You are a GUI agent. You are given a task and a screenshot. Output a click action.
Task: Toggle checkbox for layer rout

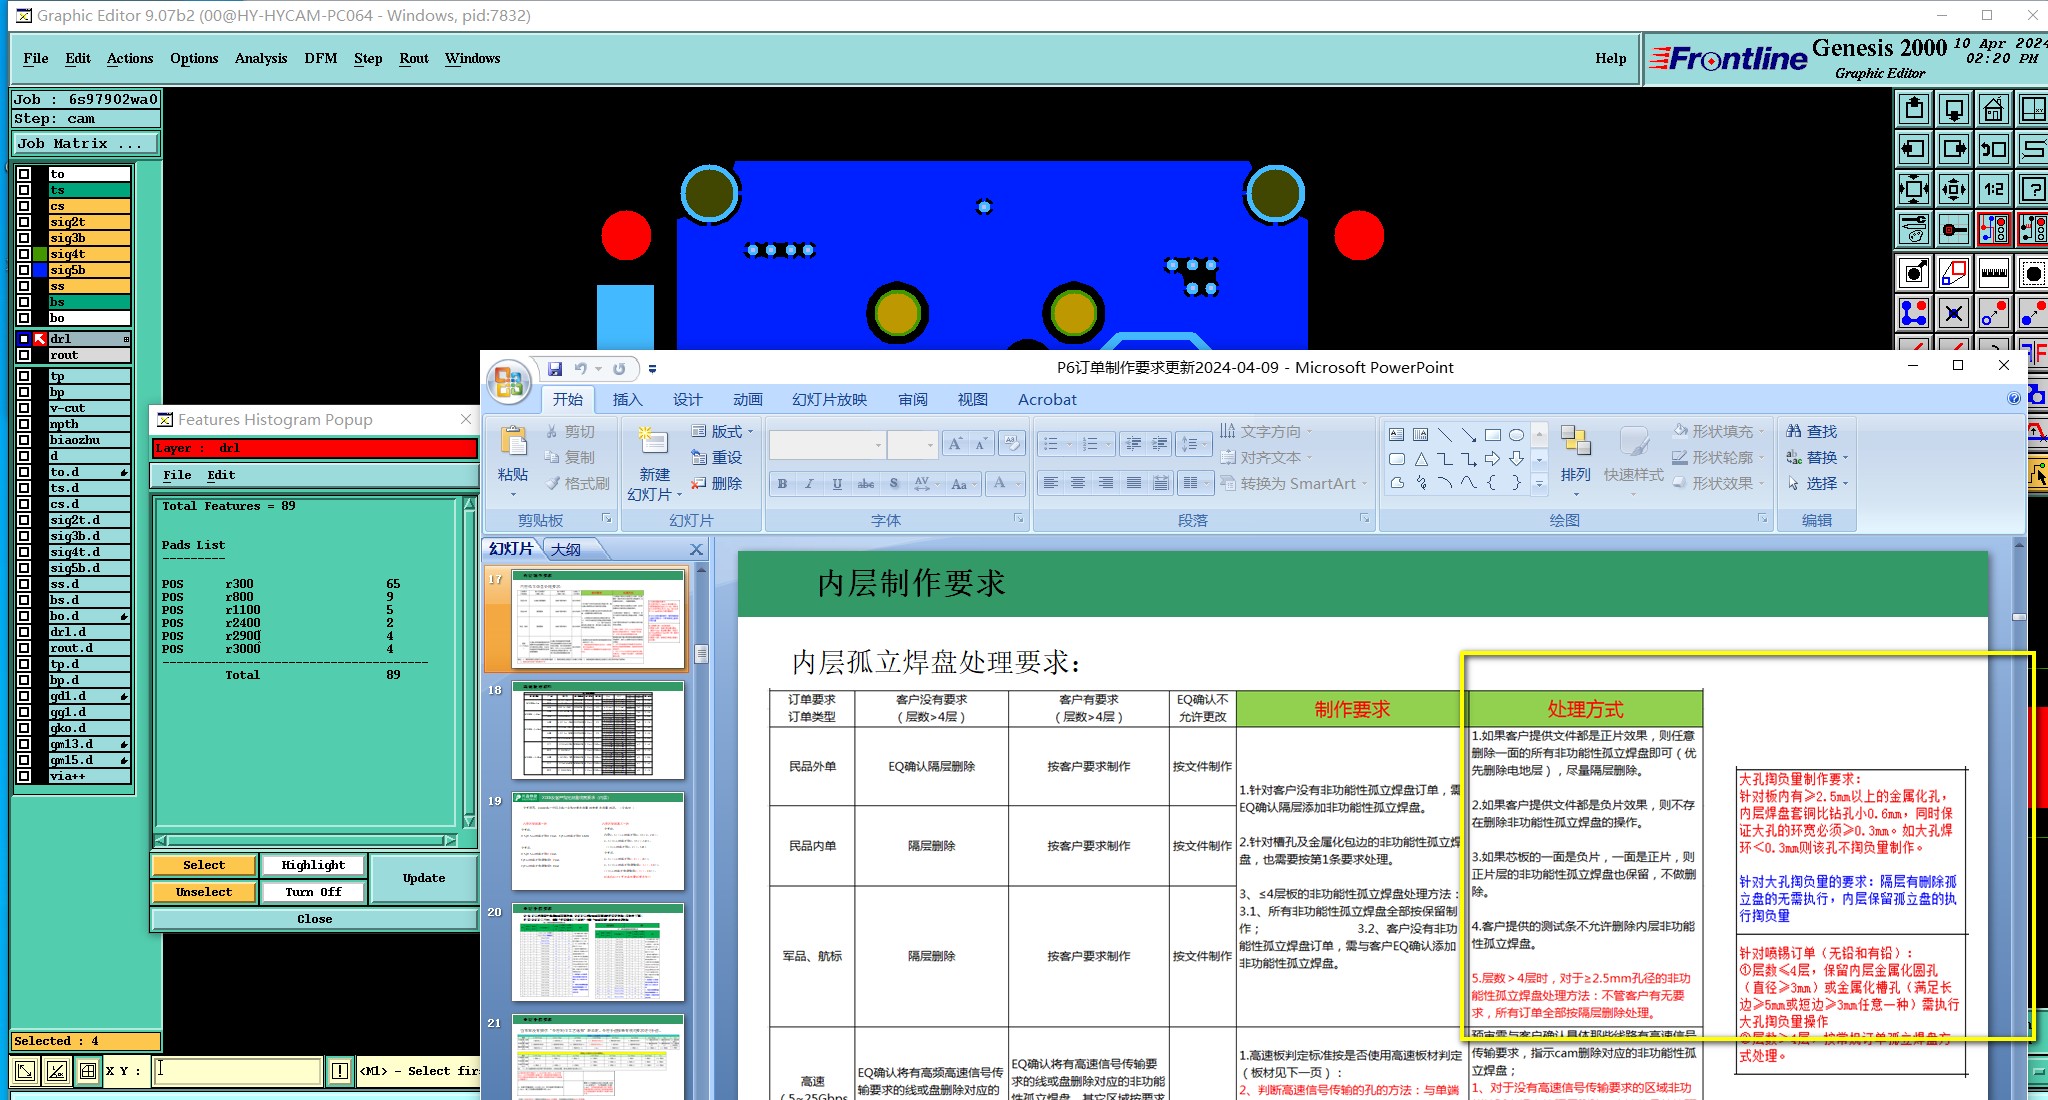click(x=24, y=355)
